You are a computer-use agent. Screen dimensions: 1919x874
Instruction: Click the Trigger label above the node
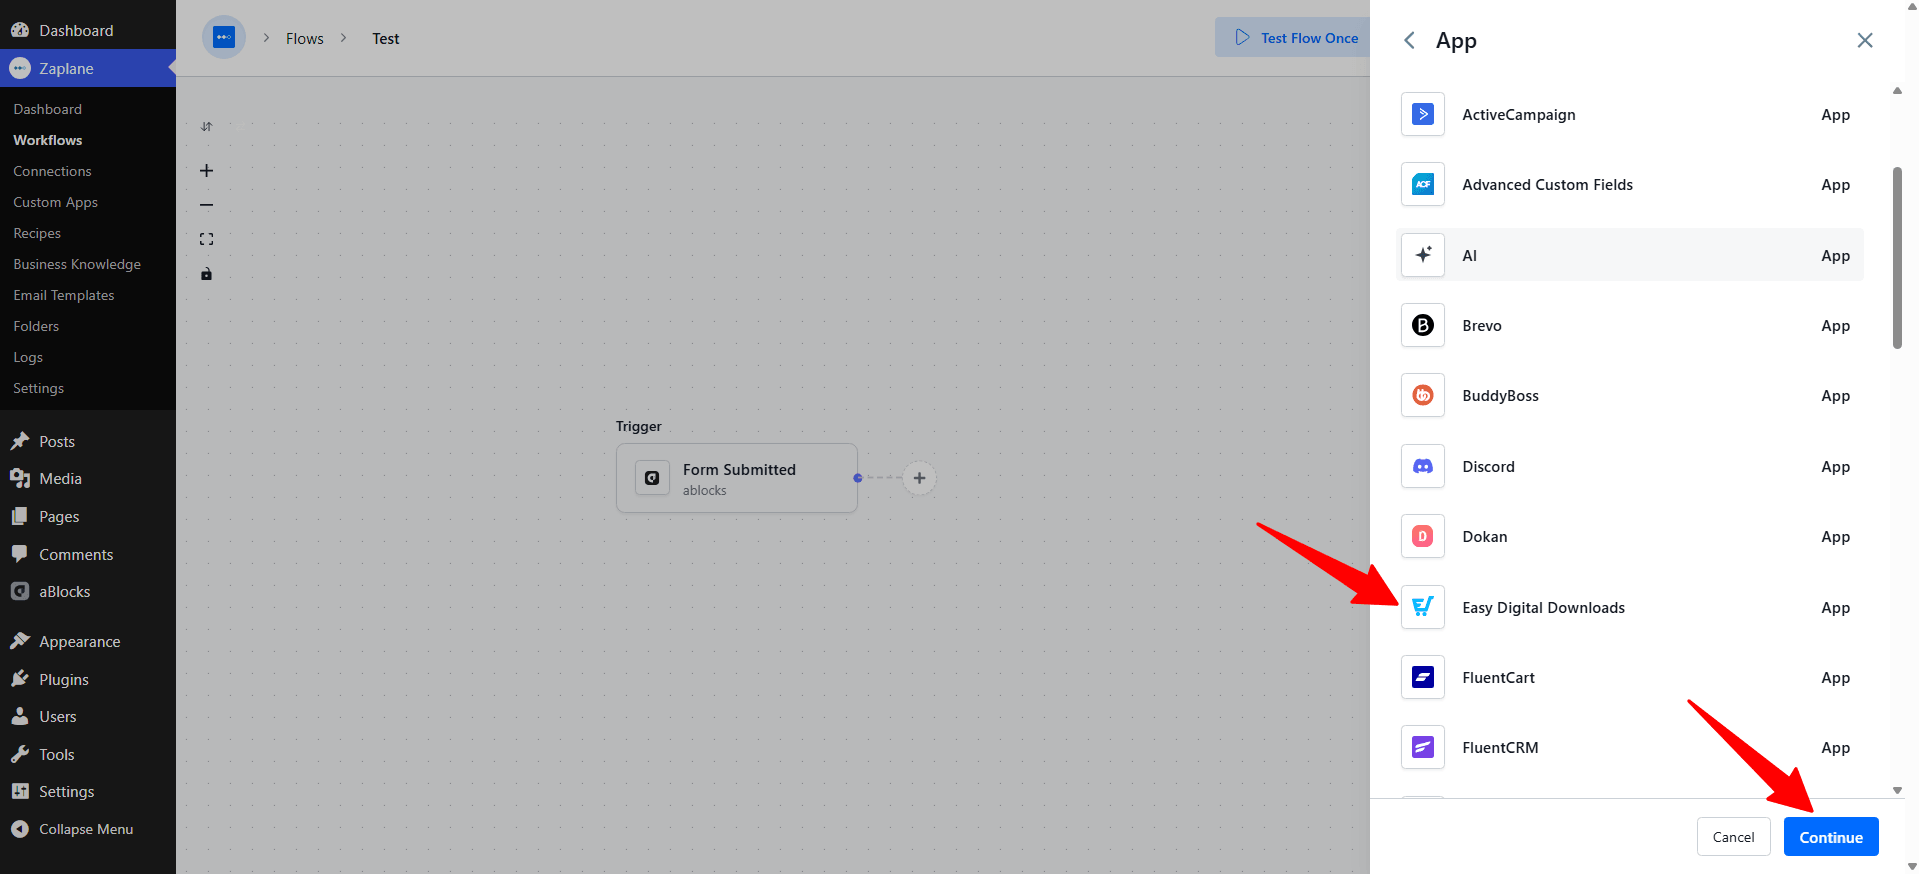click(x=639, y=426)
